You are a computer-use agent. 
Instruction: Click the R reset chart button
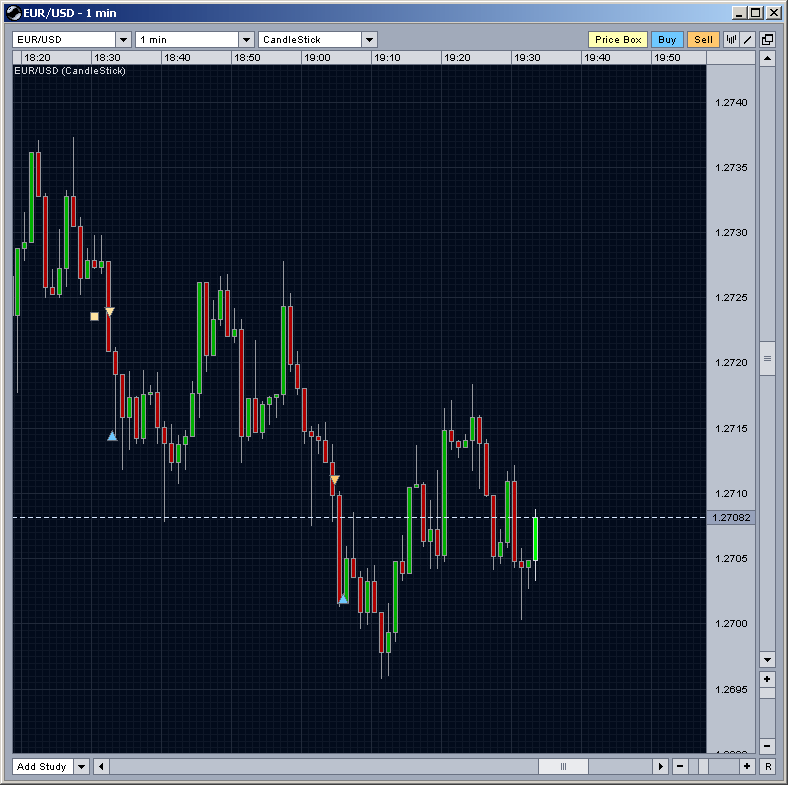click(768, 766)
